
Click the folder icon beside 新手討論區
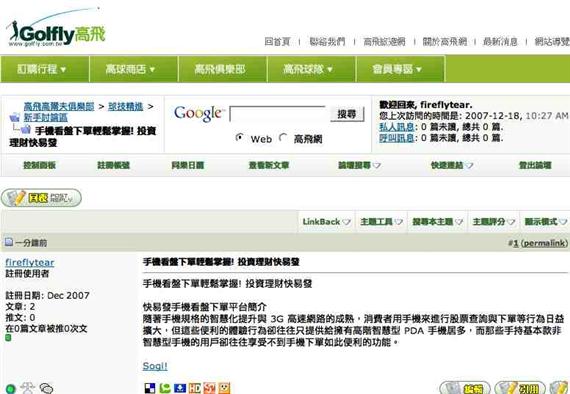pos(15,117)
